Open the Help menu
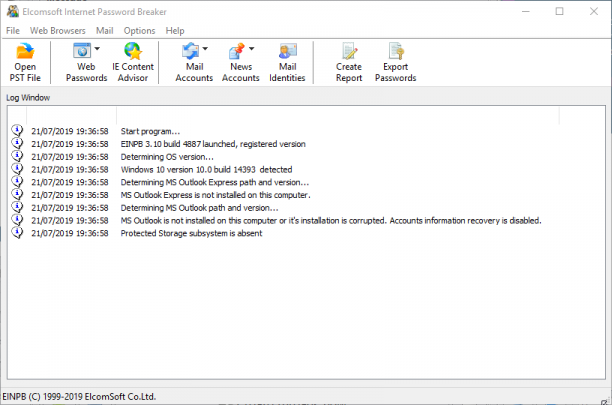Image resolution: width=612 pixels, height=405 pixels. [x=174, y=30]
